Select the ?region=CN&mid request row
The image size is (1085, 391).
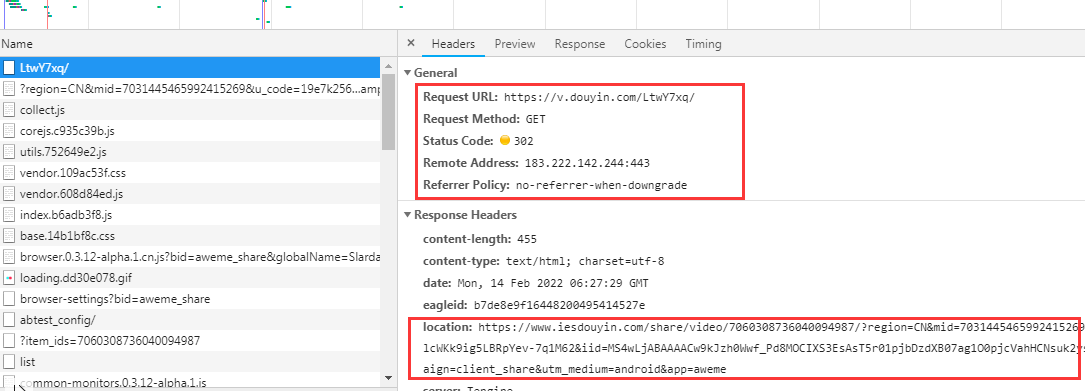[x=190, y=89]
